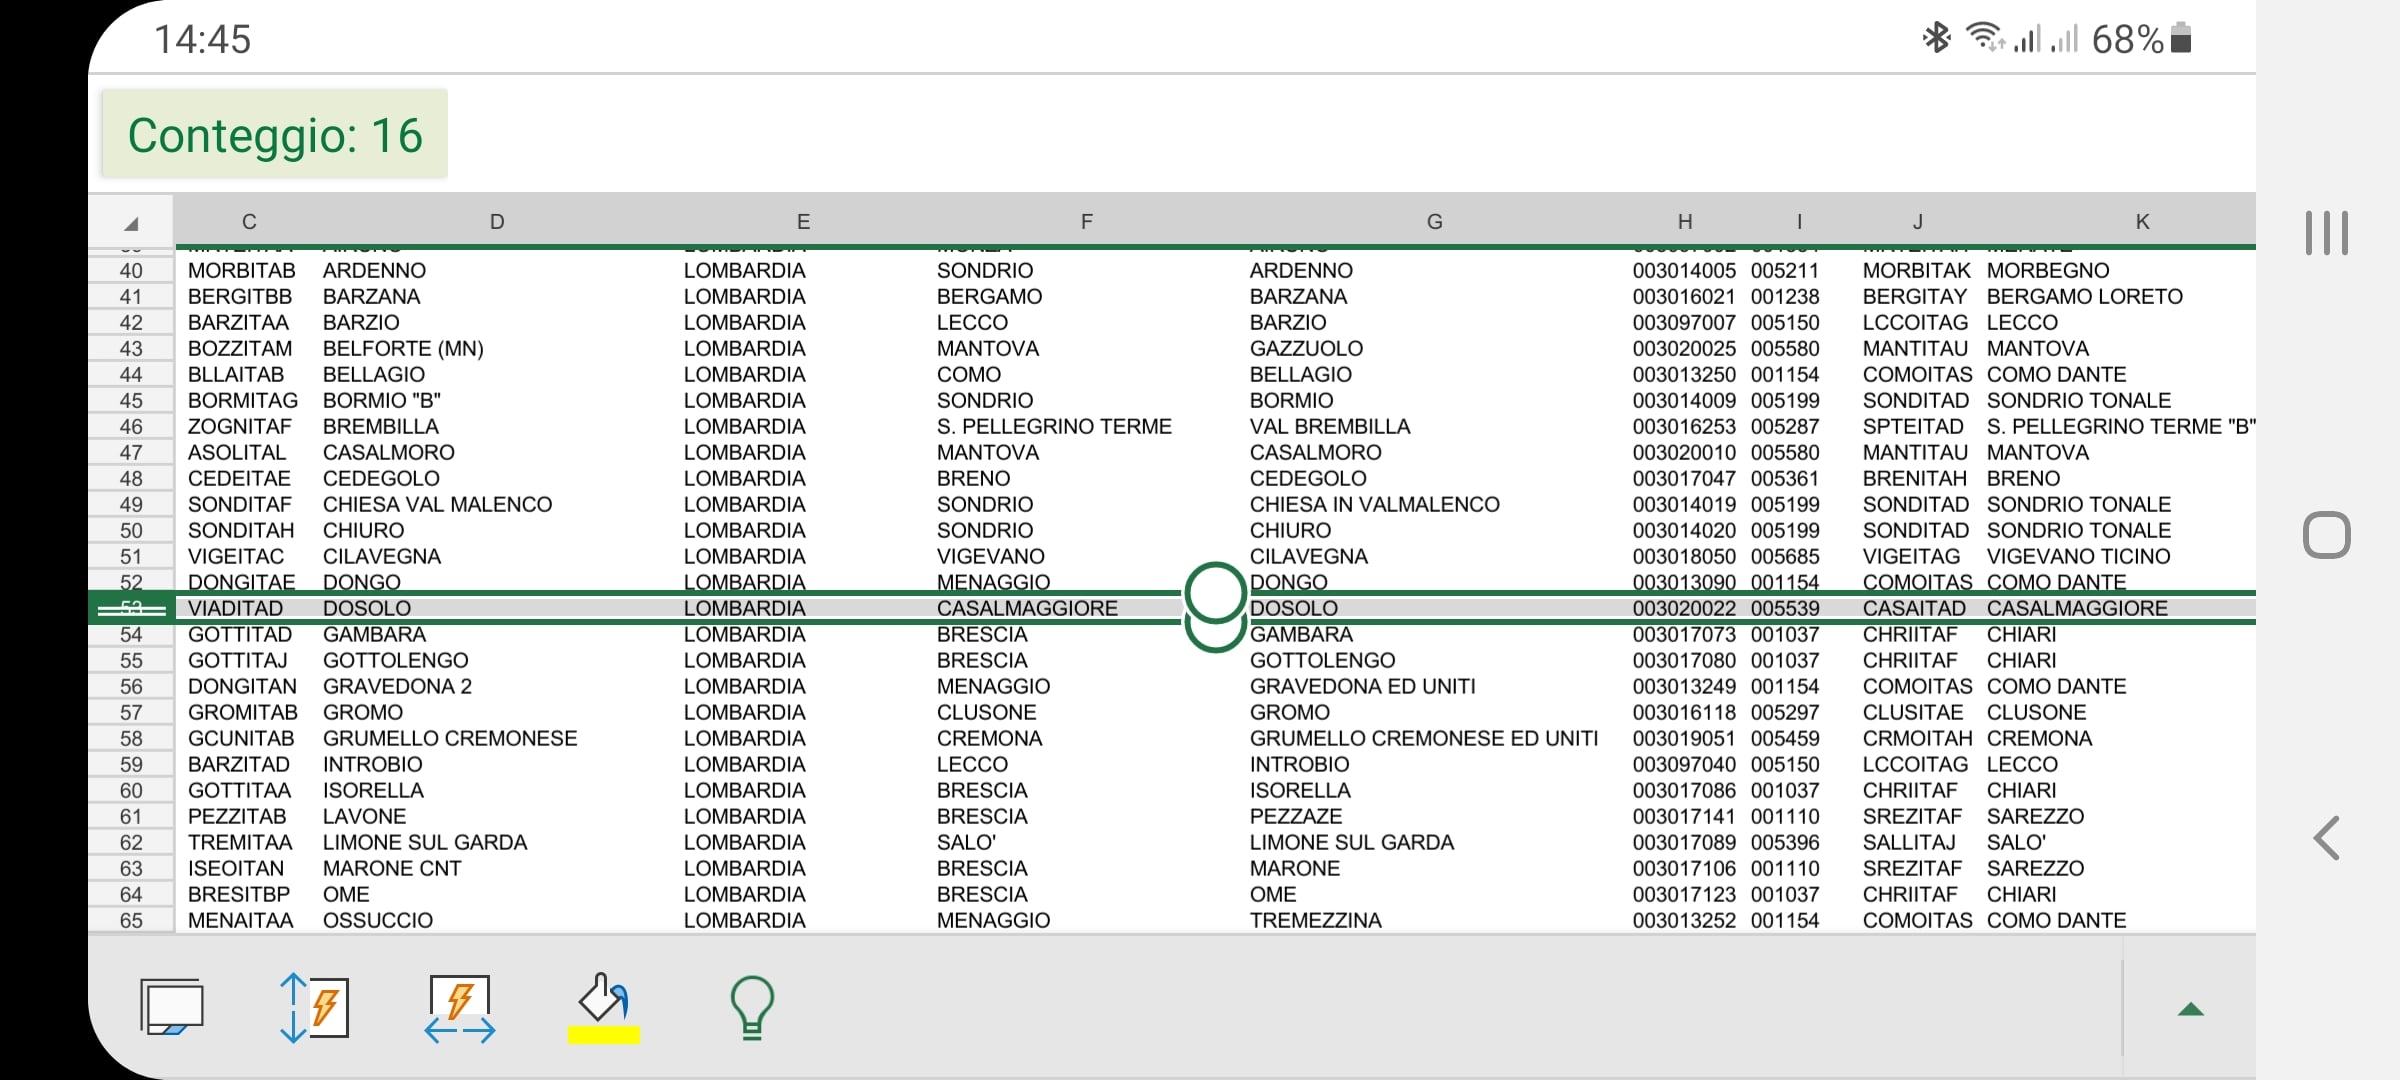
Task: Tap the AutoFit row height icon
Action: 314,1007
